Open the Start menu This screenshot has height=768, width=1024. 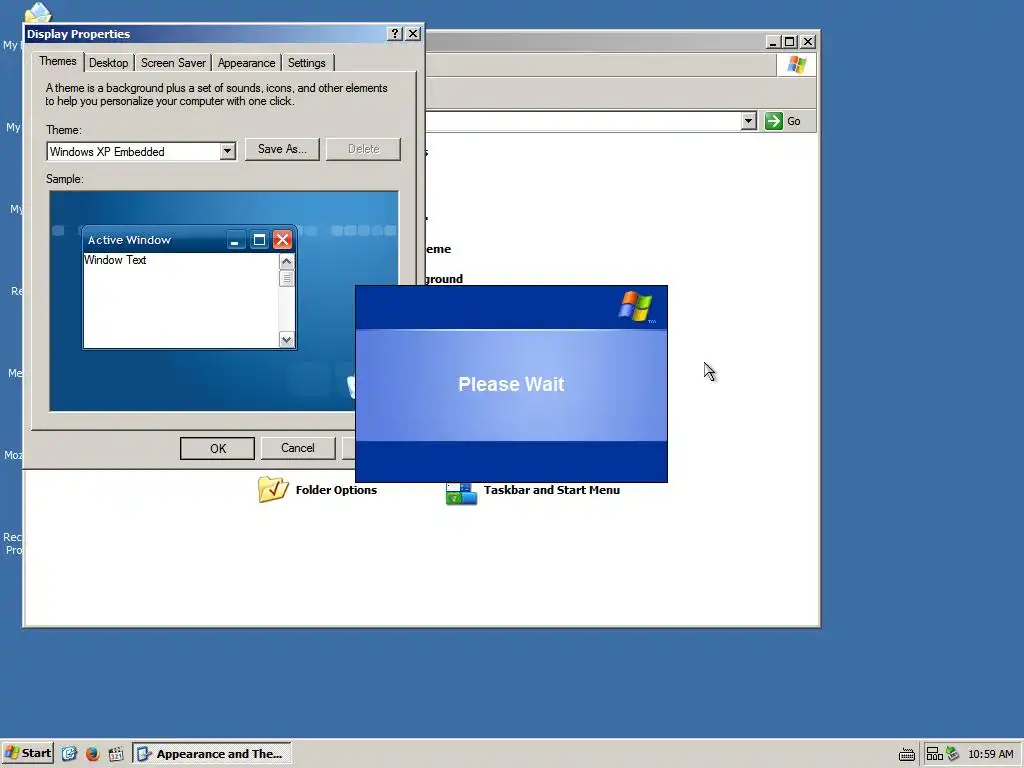(x=27, y=753)
